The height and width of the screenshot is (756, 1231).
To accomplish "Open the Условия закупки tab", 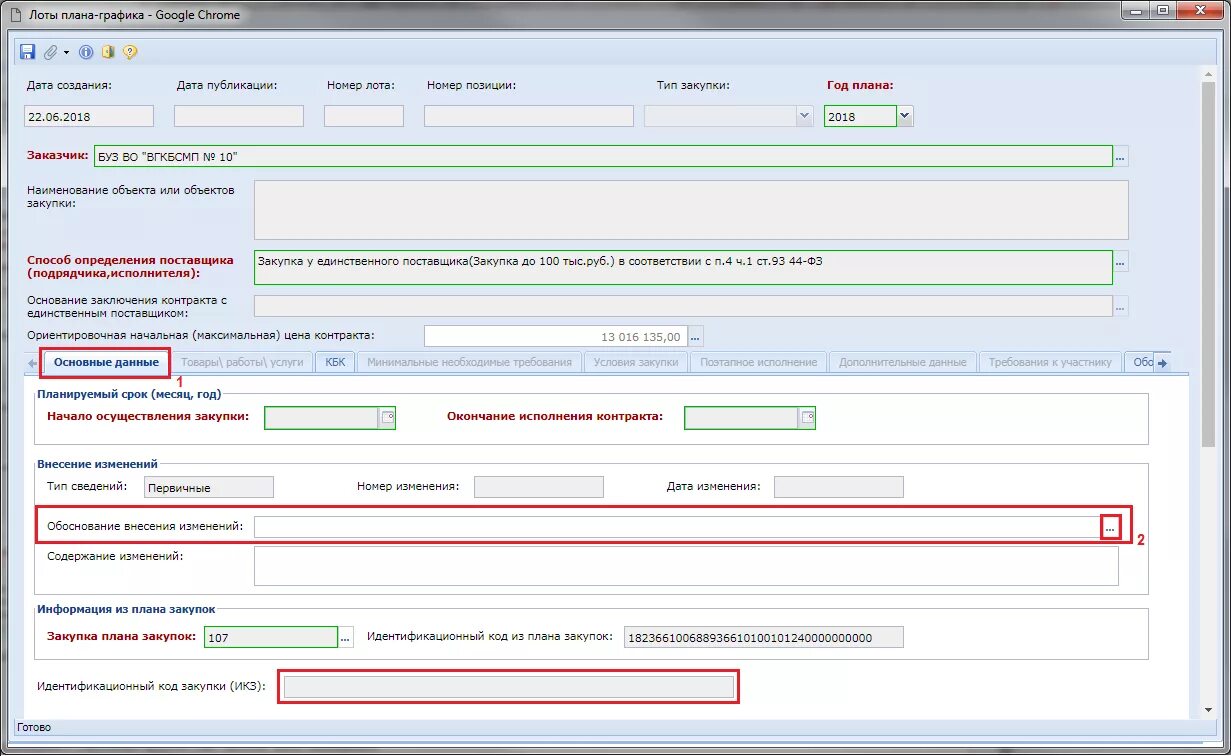I will click(636, 362).
